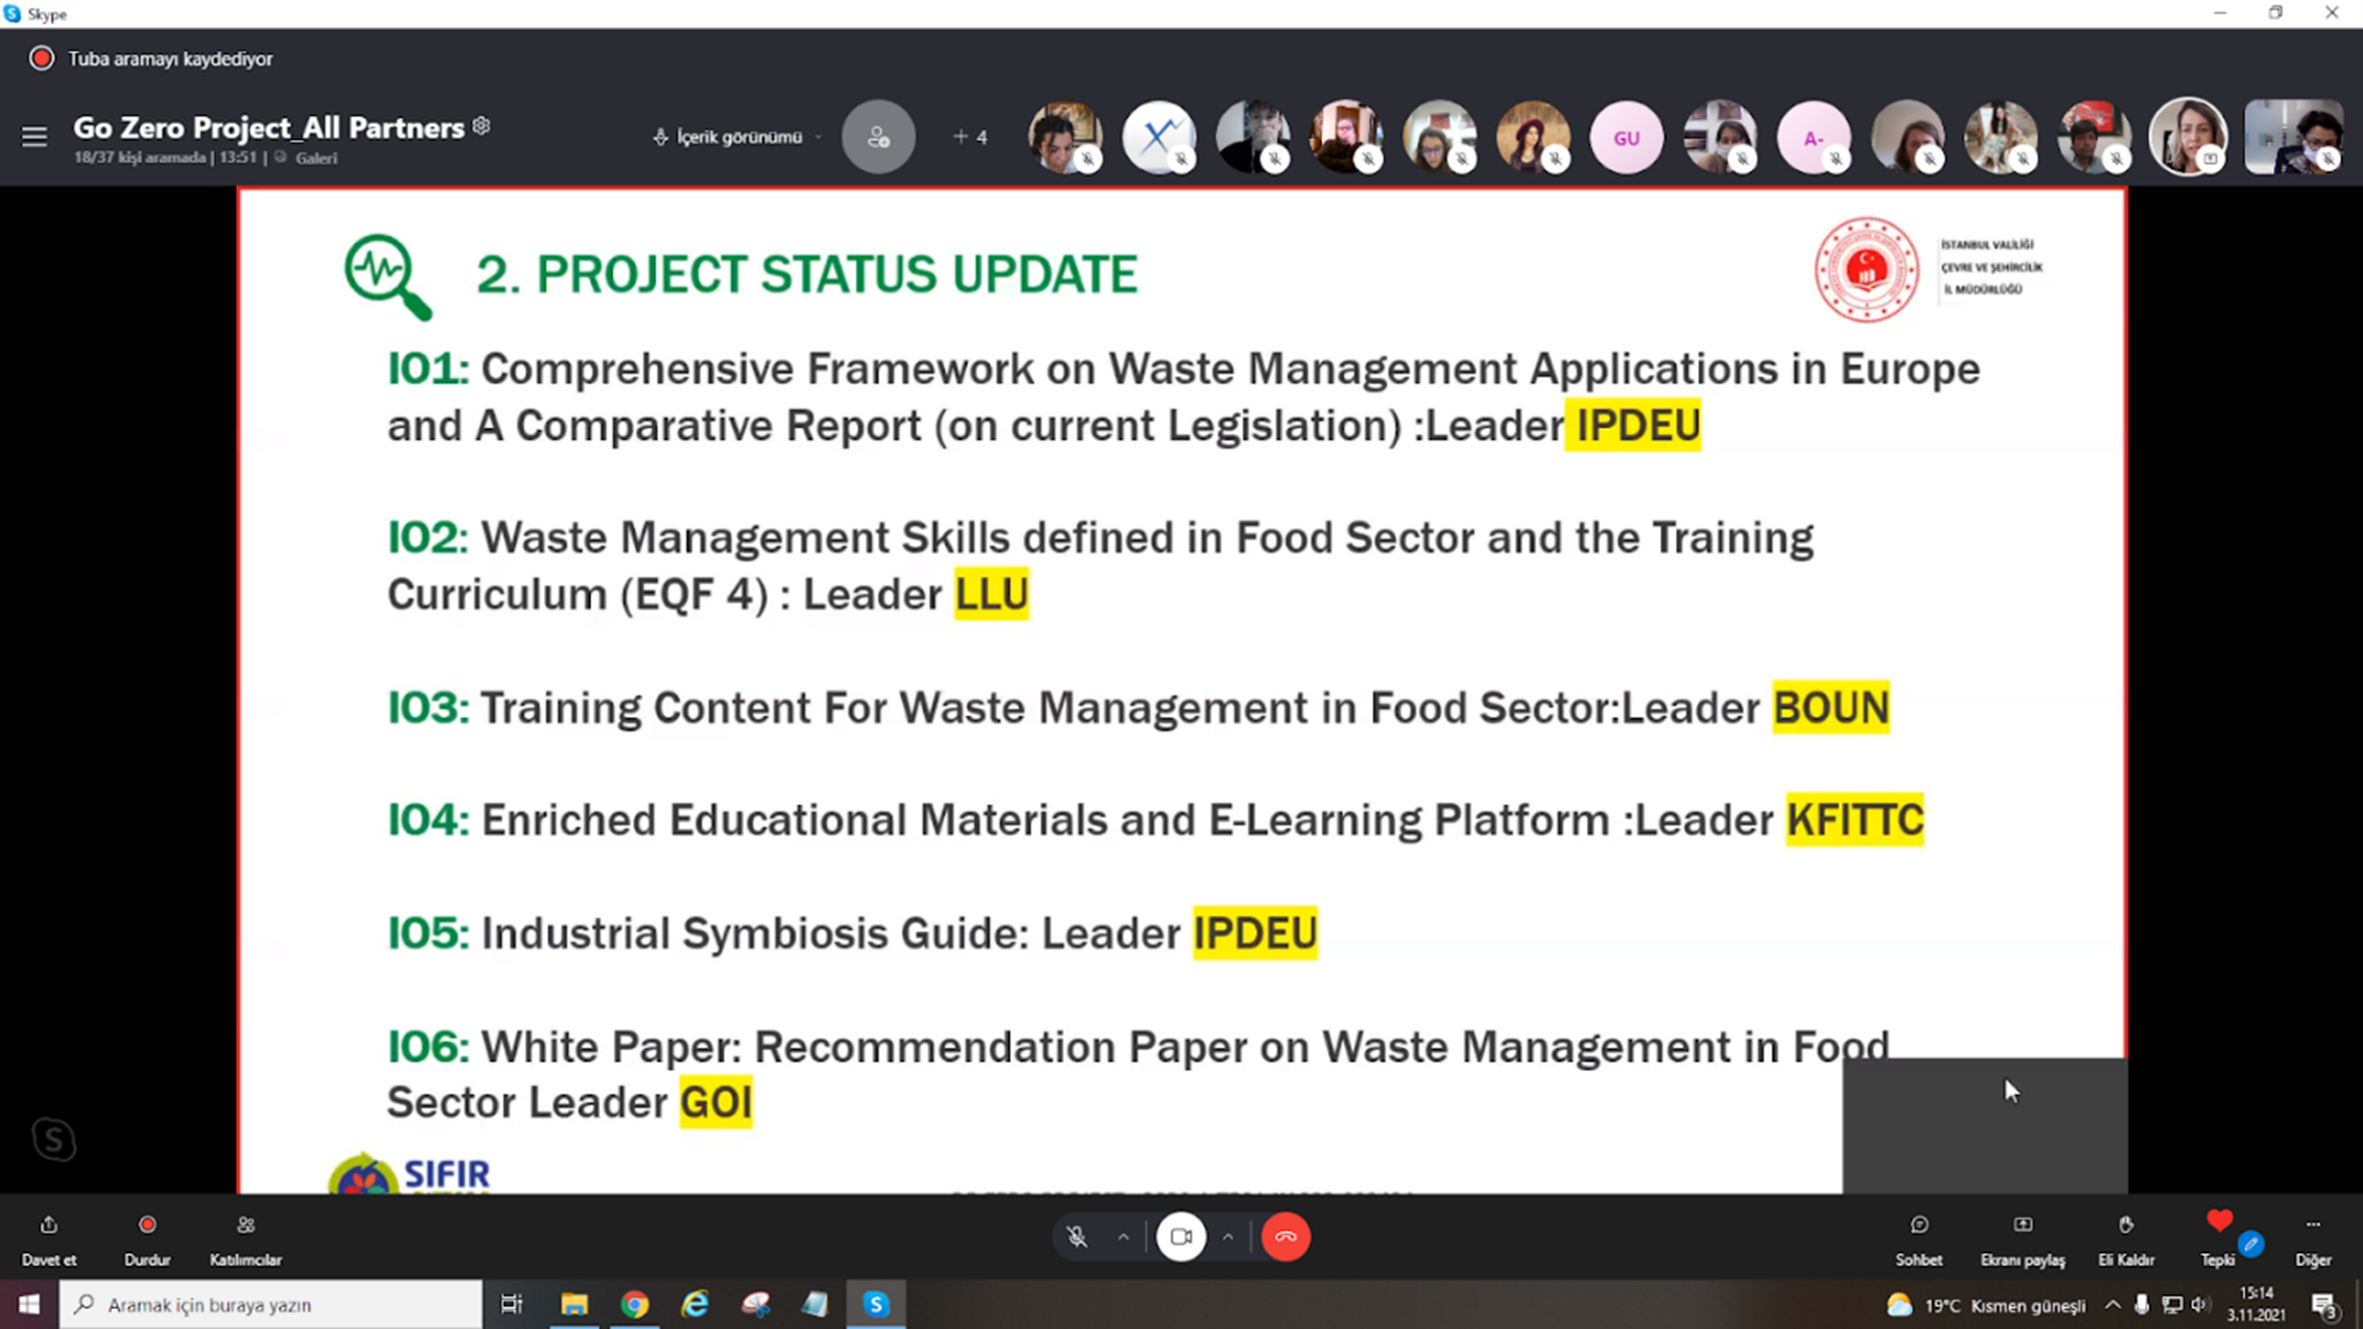Open group settings gear next to title
The height and width of the screenshot is (1329, 2363).
(x=482, y=126)
